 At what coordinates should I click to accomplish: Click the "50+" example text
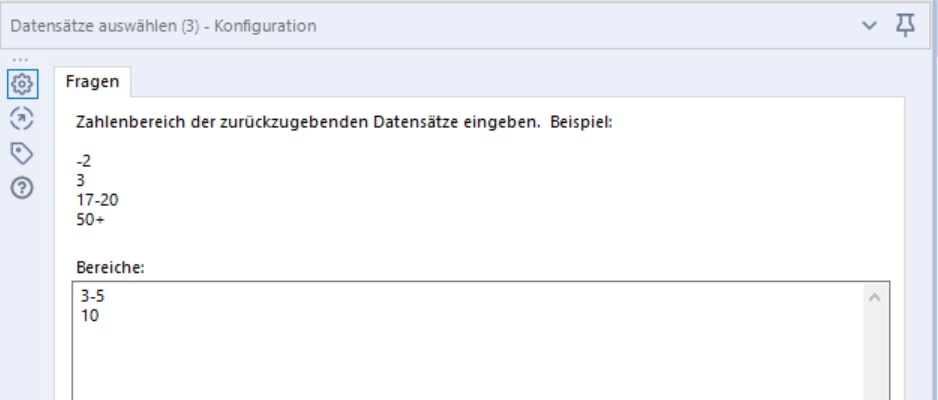(93, 216)
